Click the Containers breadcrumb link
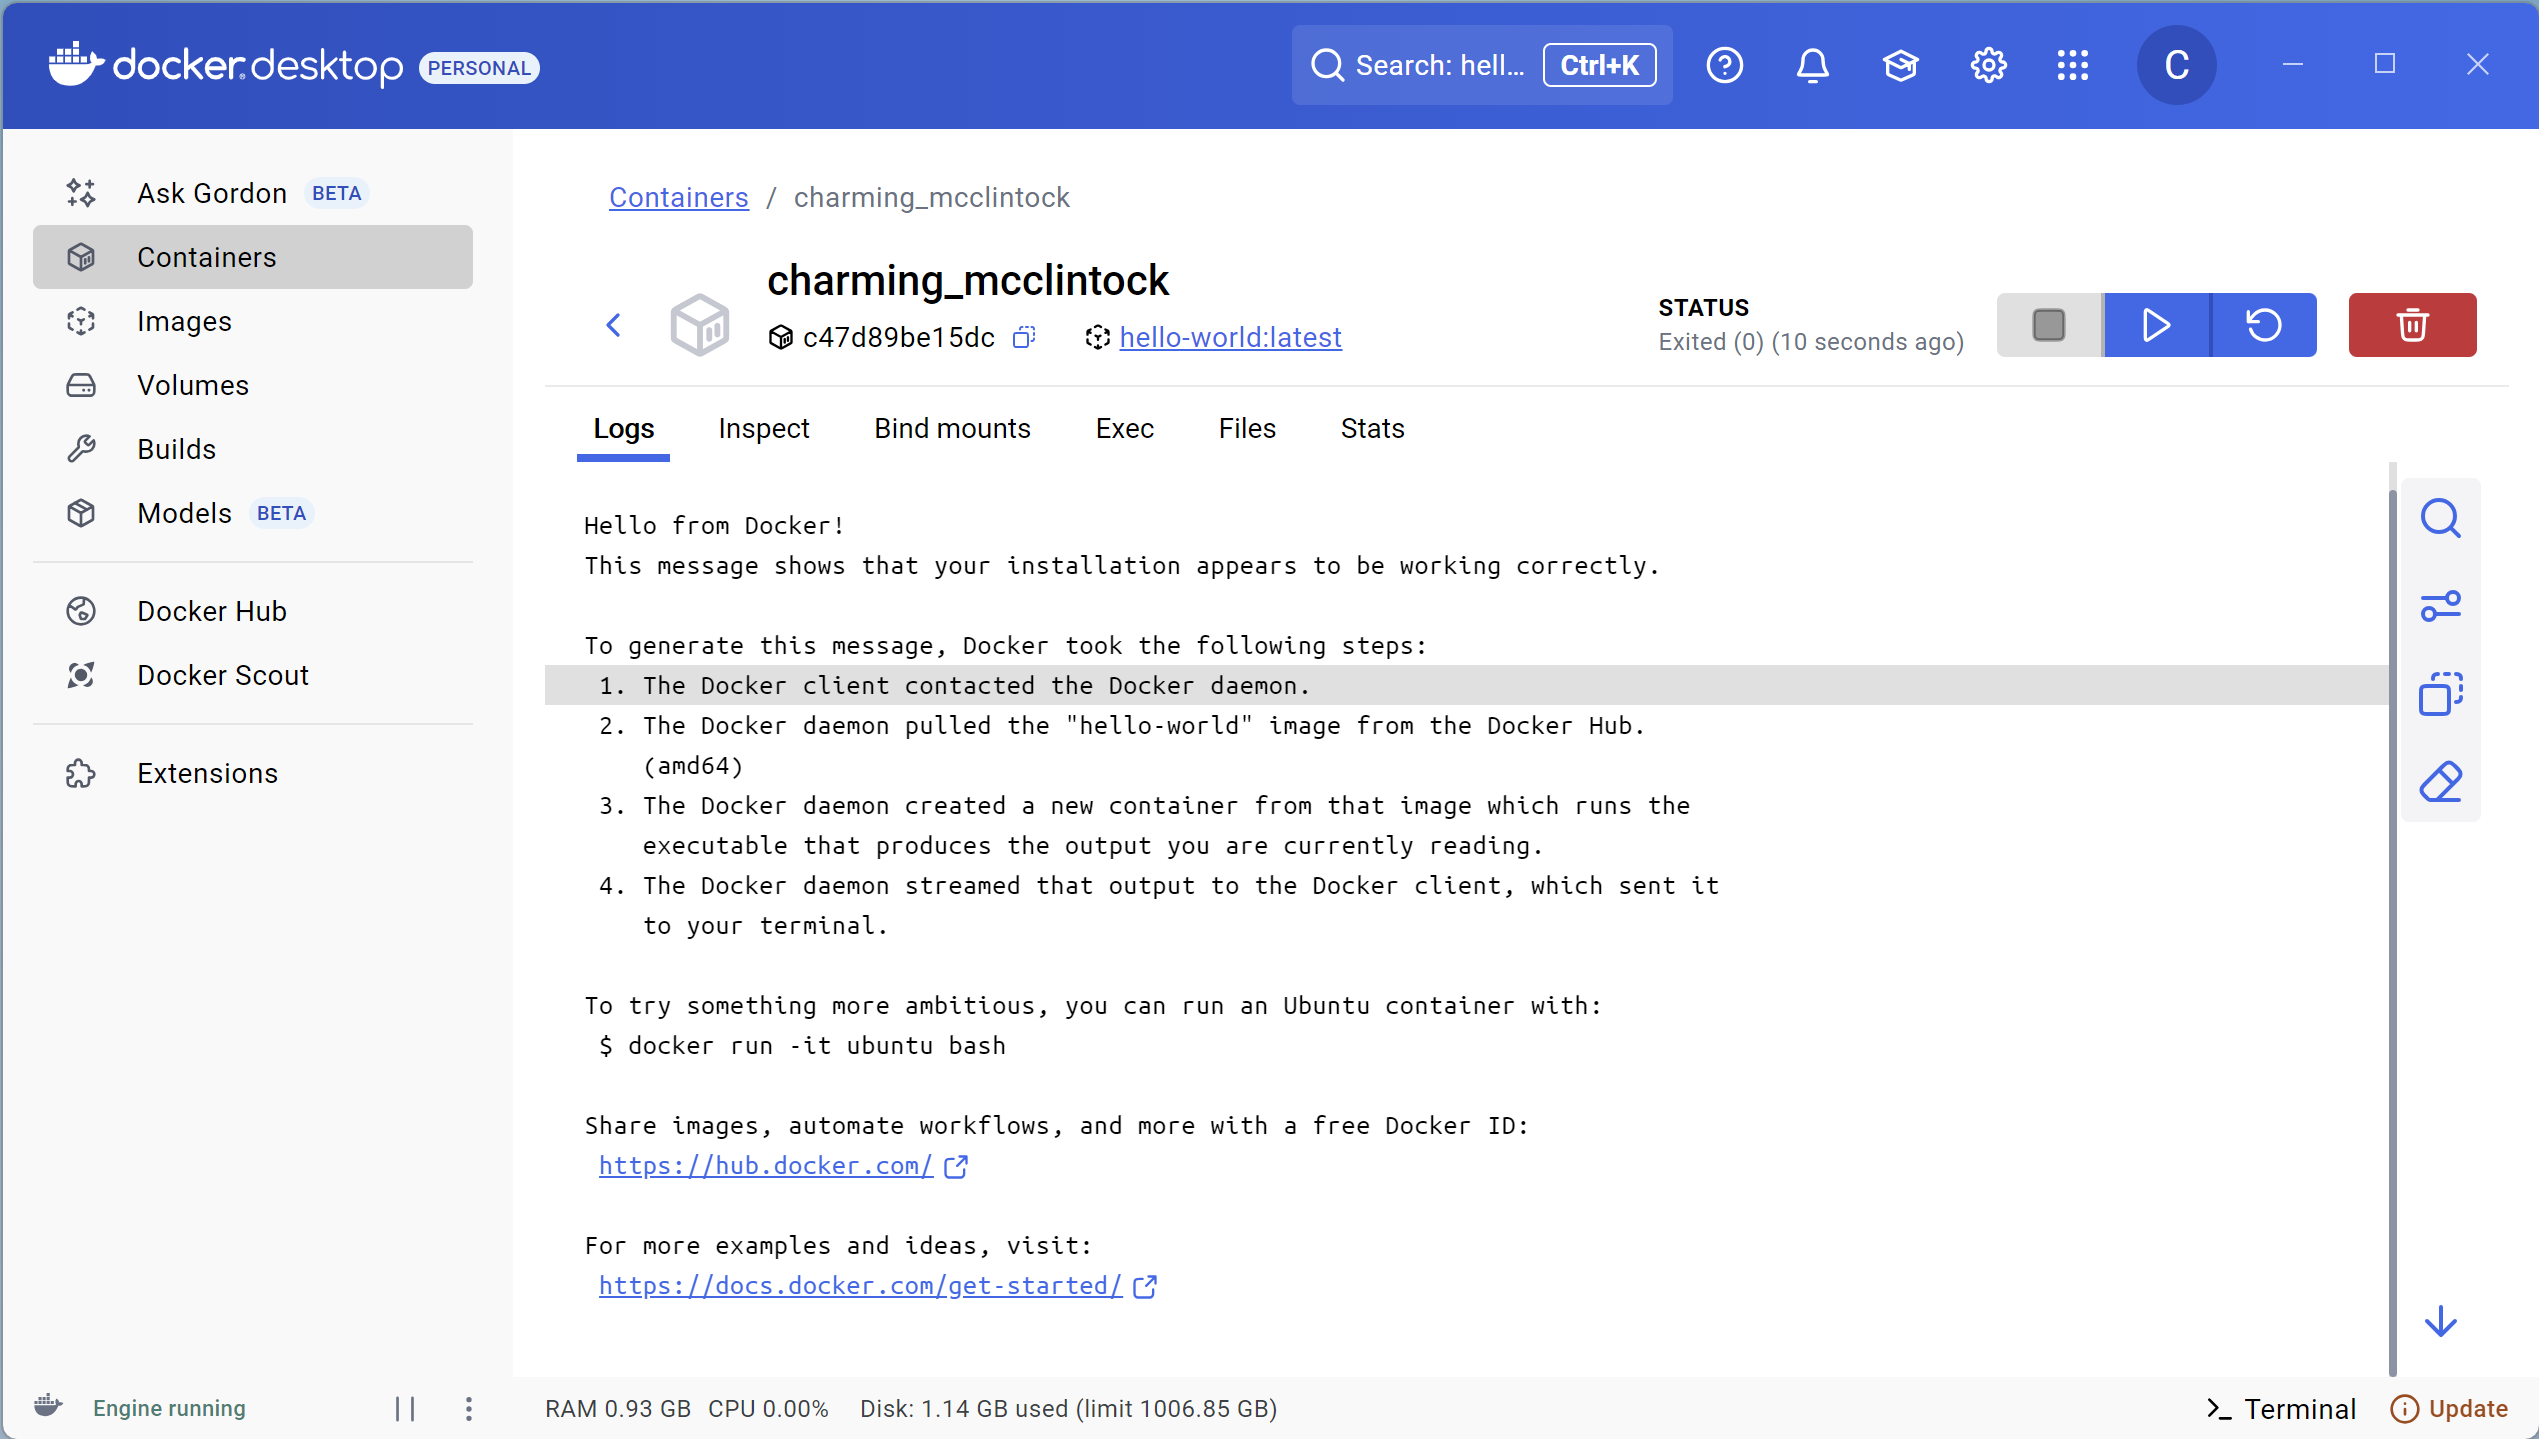Image resolution: width=2539 pixels, height=1439 pixels. 678,198
